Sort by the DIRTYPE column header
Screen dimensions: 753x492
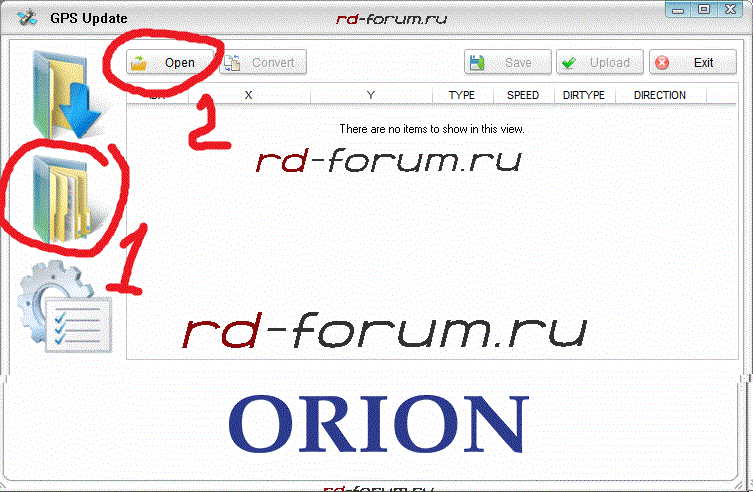click(x=584, y=95)
